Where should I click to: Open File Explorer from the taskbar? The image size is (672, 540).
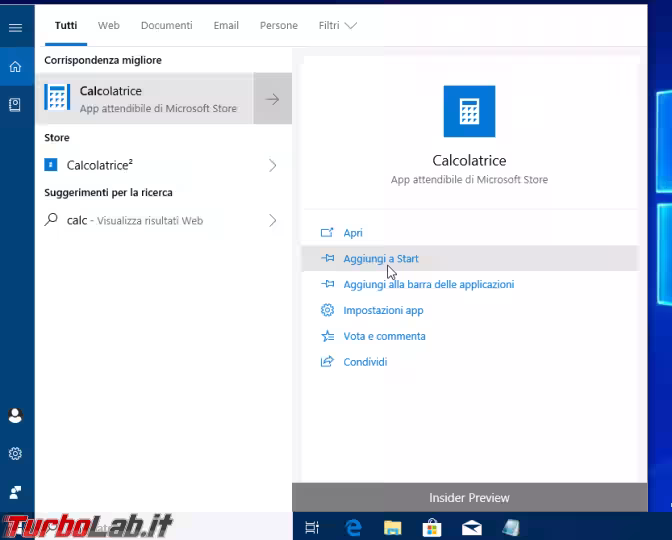393,528
